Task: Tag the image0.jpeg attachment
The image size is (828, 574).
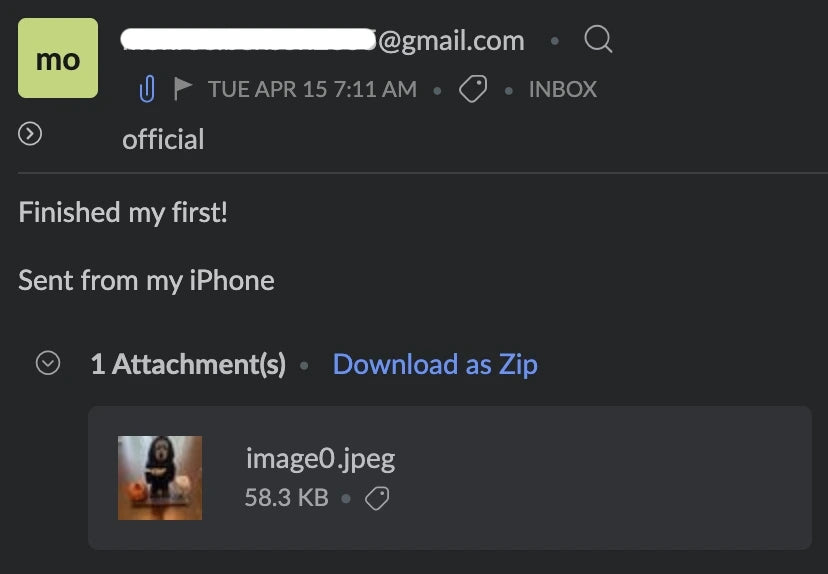Action: [x=377, y=498]
